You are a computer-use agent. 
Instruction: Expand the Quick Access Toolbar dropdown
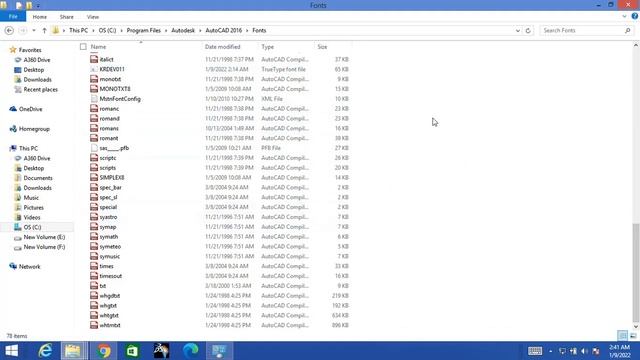(x=38, y=6)
